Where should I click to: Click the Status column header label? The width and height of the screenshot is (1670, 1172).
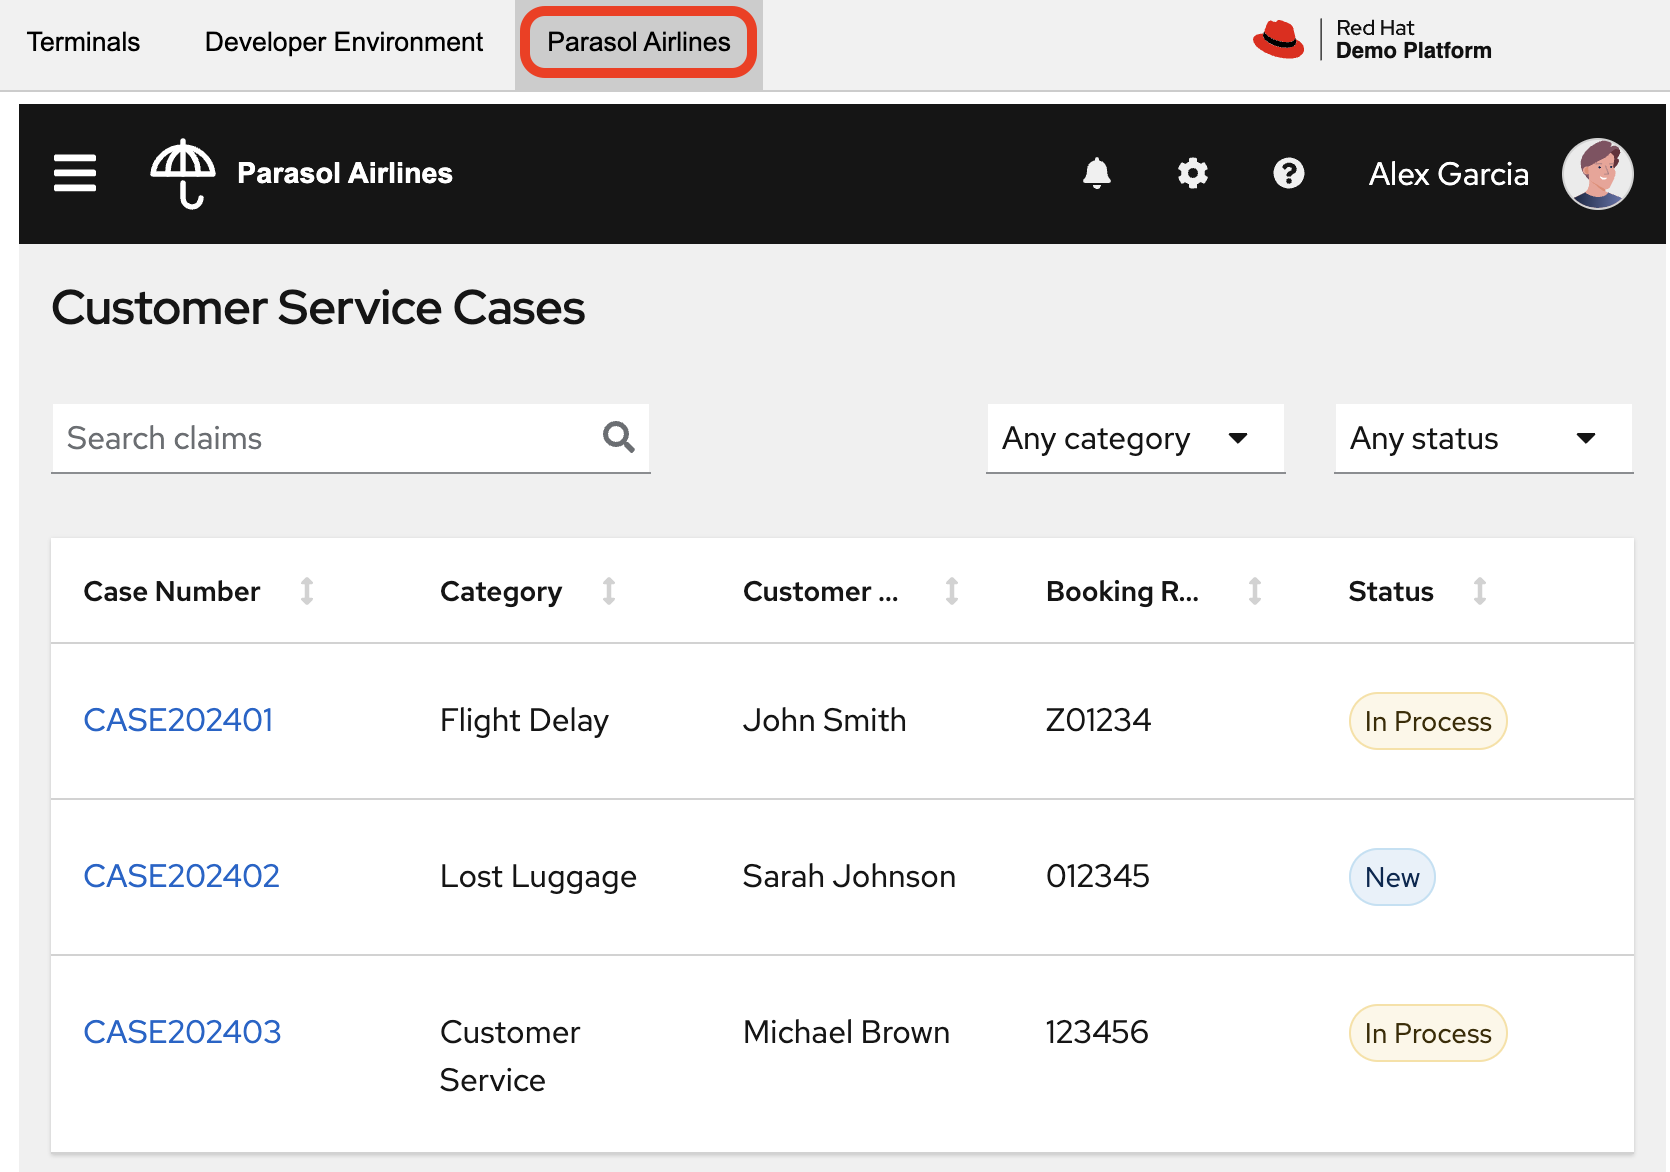(x=1391, y=591)
